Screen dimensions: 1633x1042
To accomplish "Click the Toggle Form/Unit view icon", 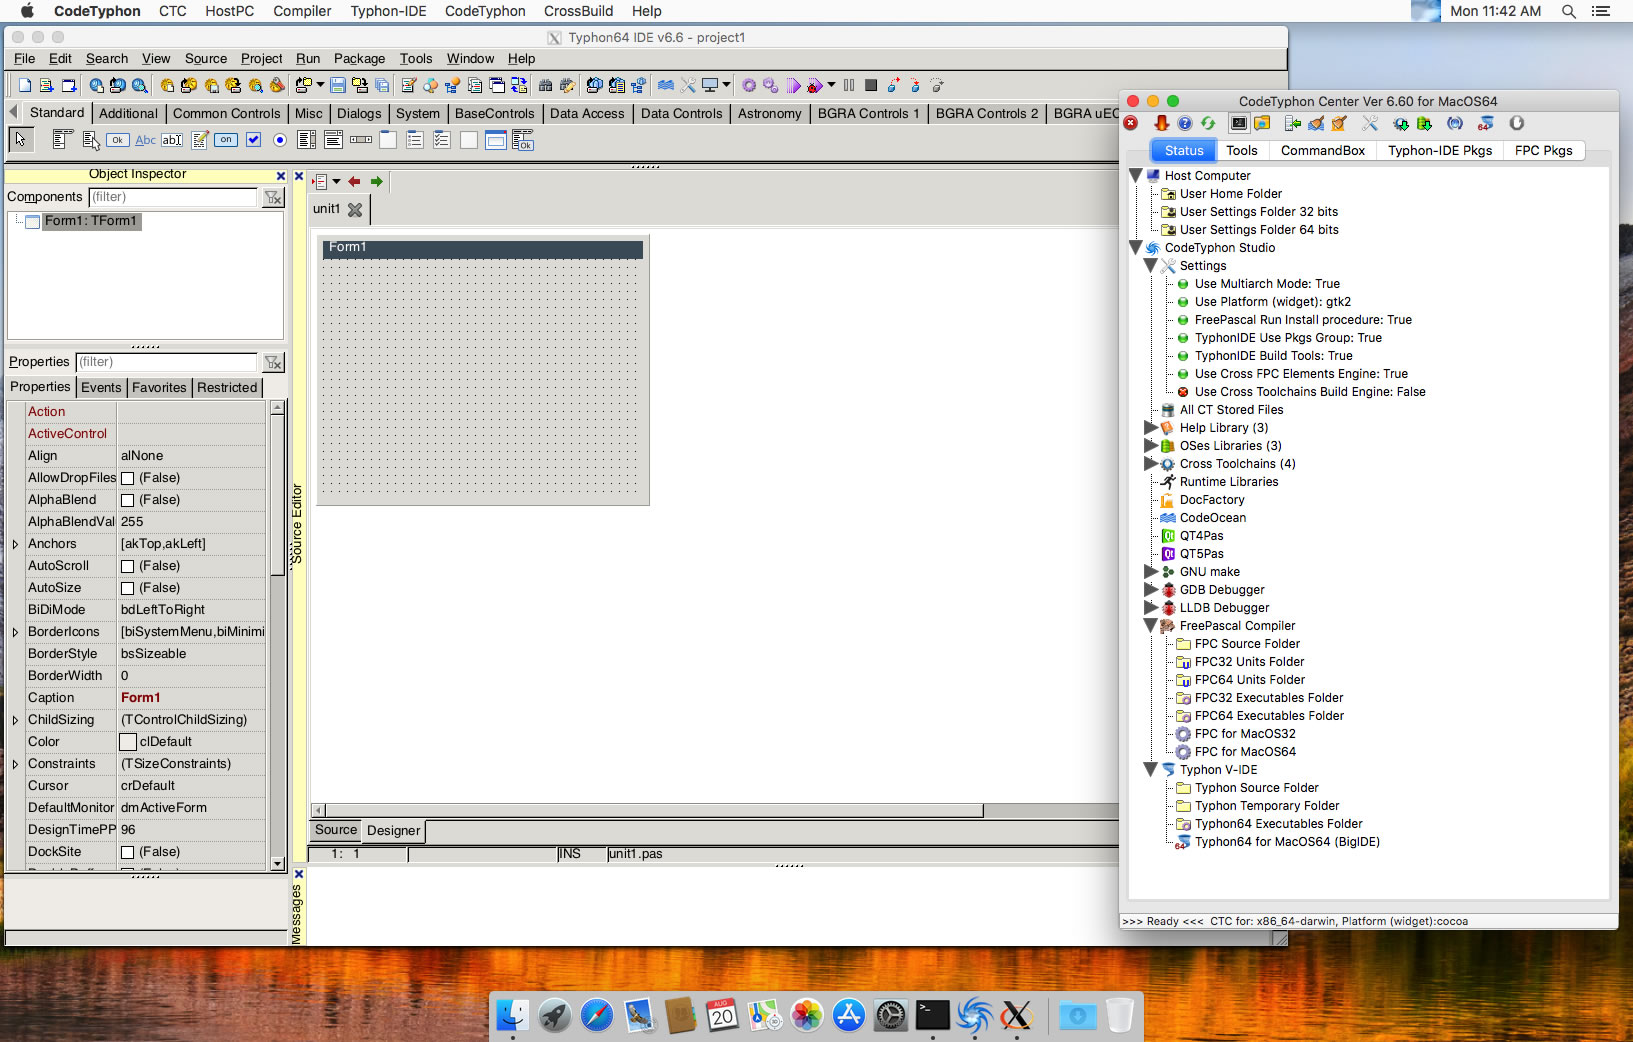I will 519,86.
